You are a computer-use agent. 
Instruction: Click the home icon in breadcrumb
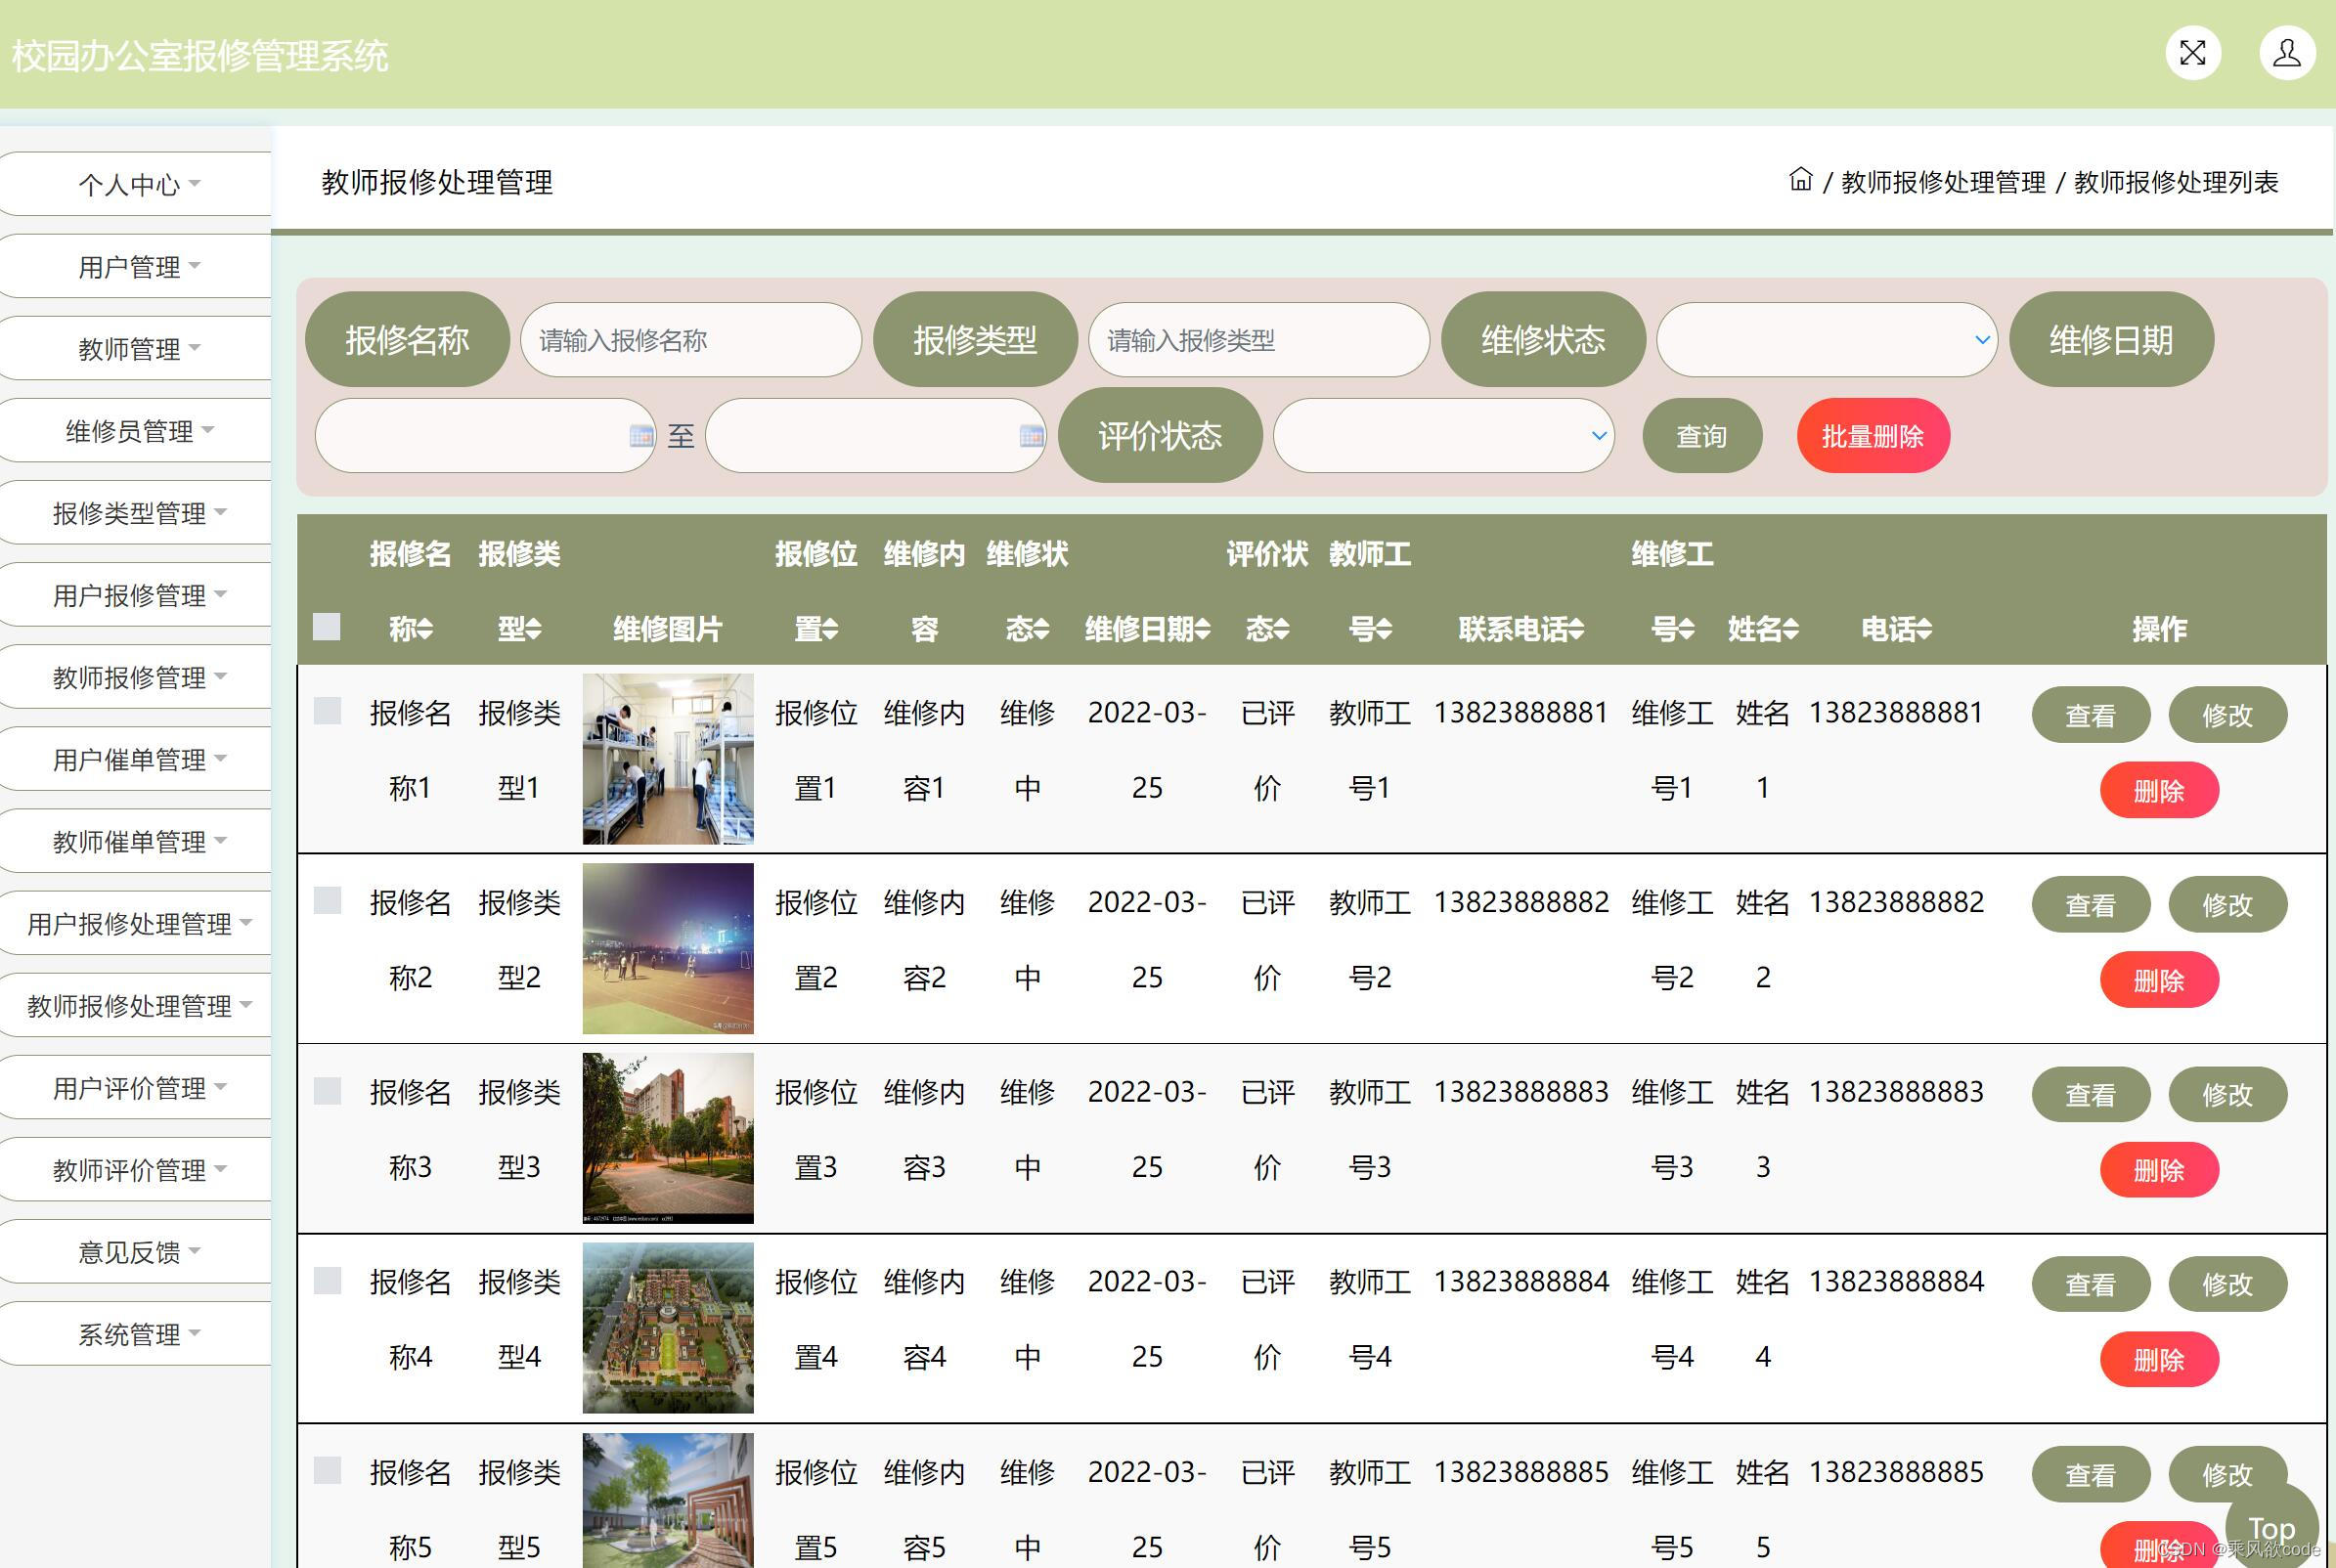[1800, 180]
